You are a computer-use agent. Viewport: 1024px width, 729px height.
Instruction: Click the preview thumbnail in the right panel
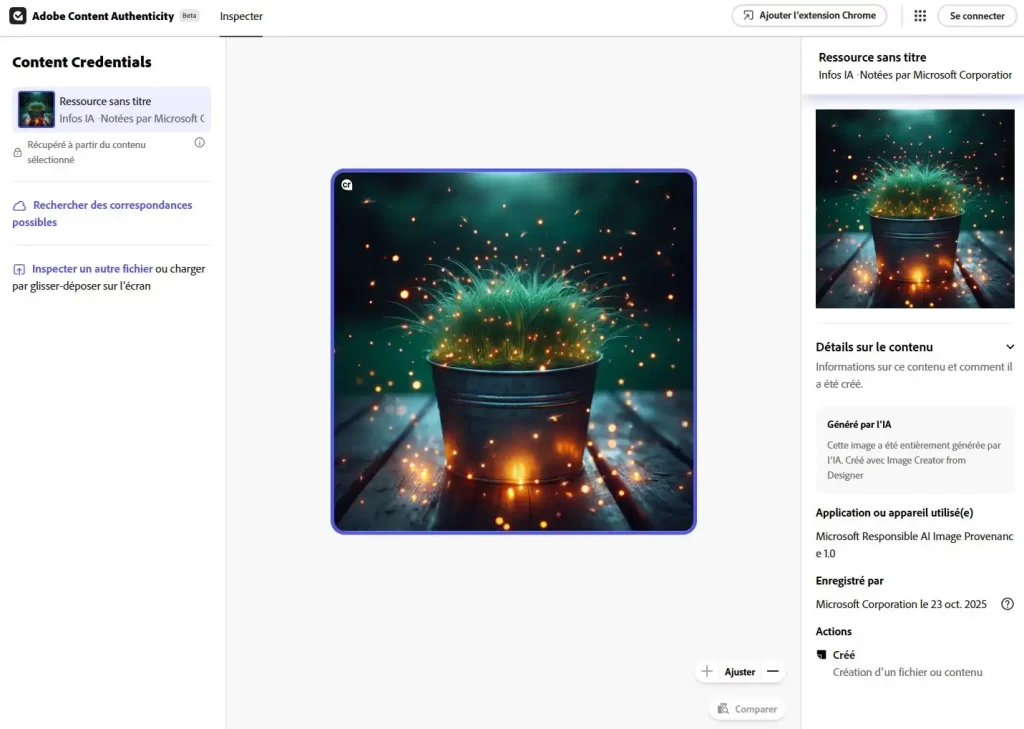915,208
